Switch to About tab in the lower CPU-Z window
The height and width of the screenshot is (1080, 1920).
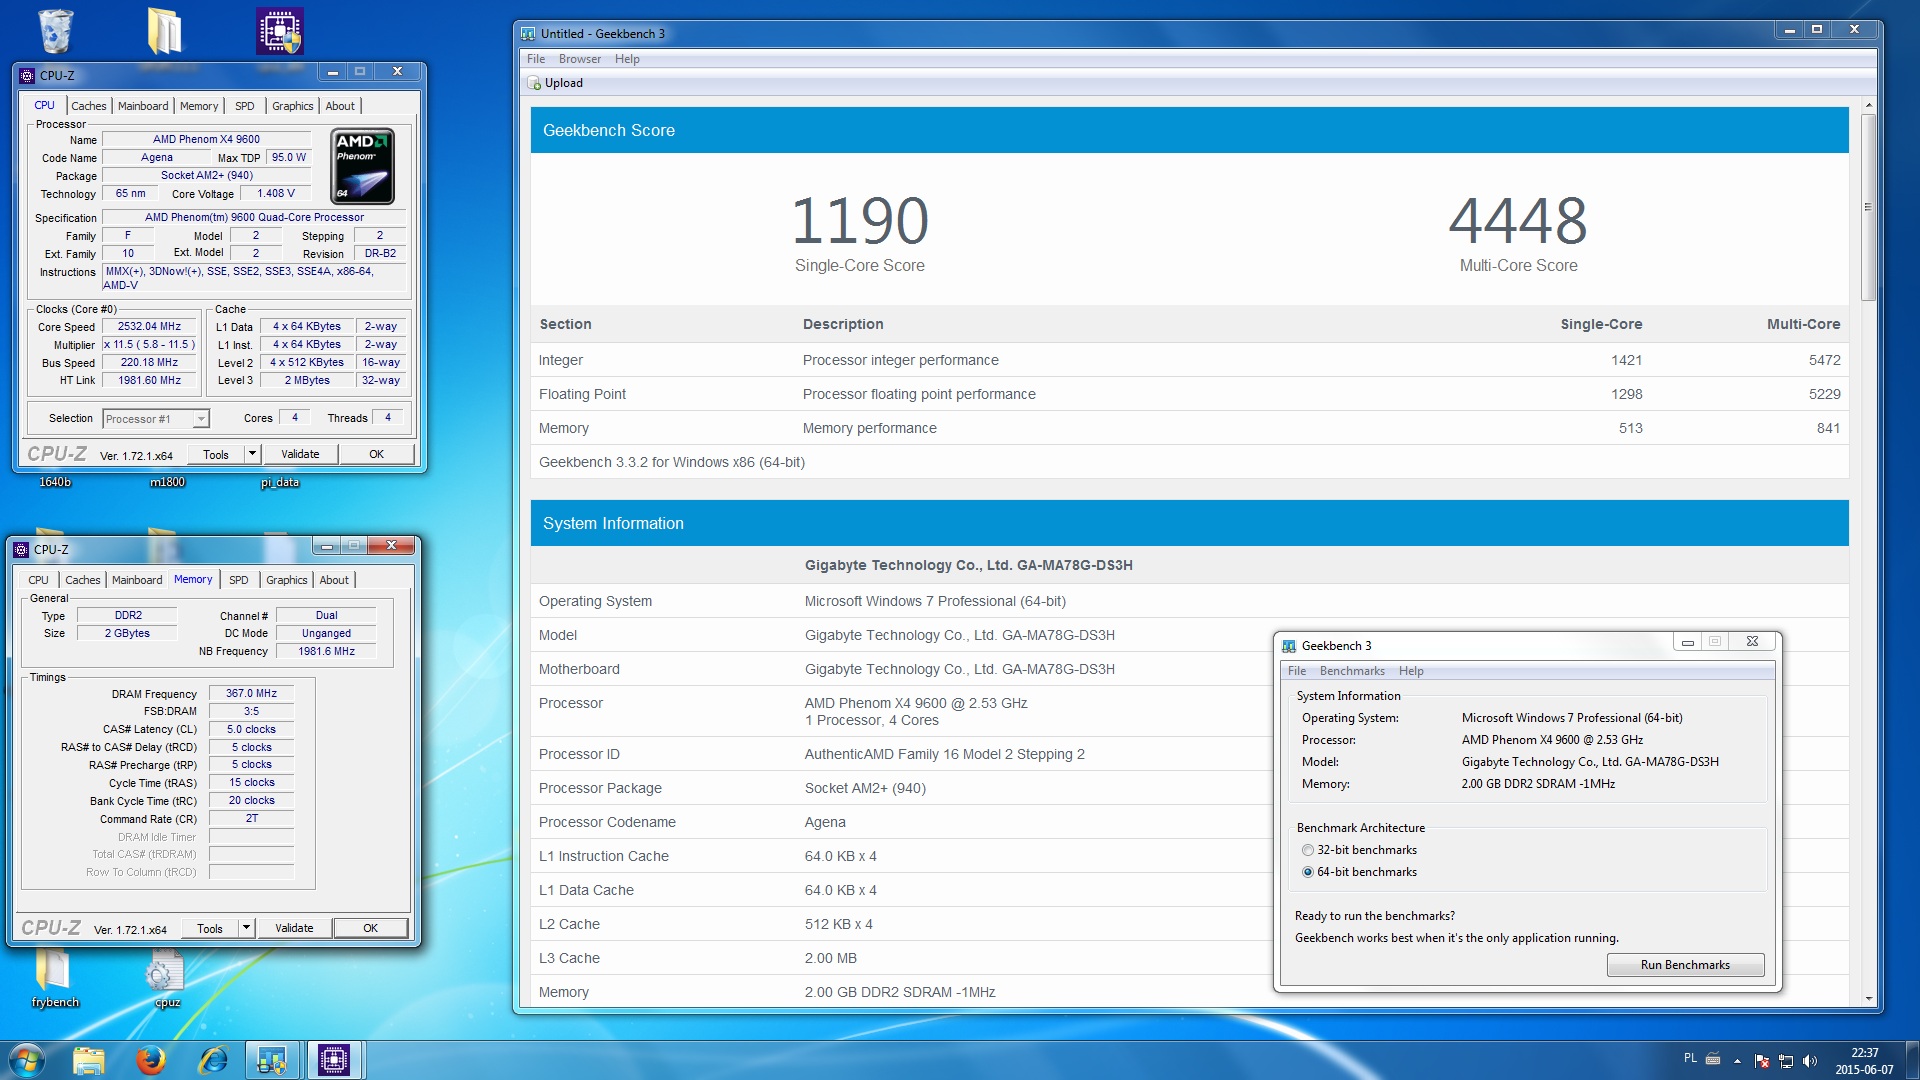point(334,580)
